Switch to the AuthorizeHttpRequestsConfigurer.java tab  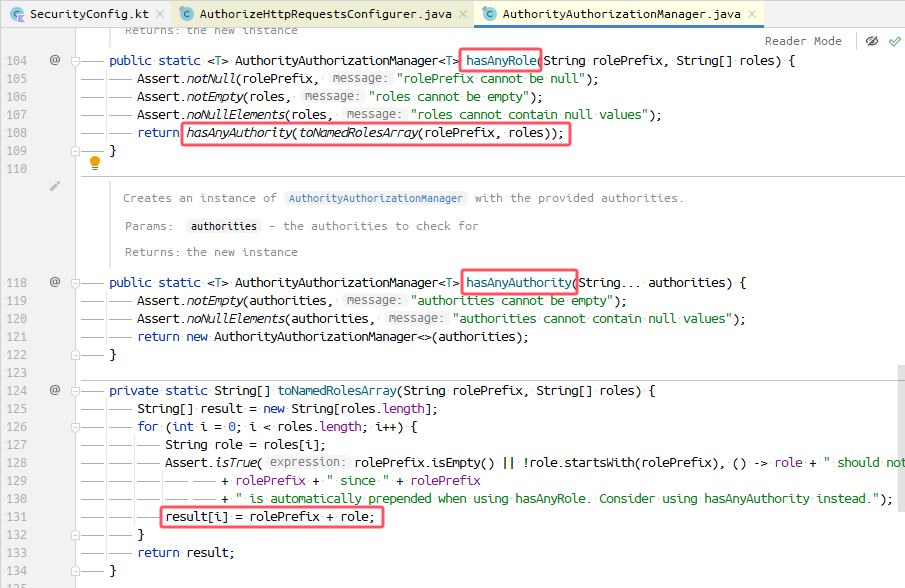pyautogui.click(x=326, y=14)
